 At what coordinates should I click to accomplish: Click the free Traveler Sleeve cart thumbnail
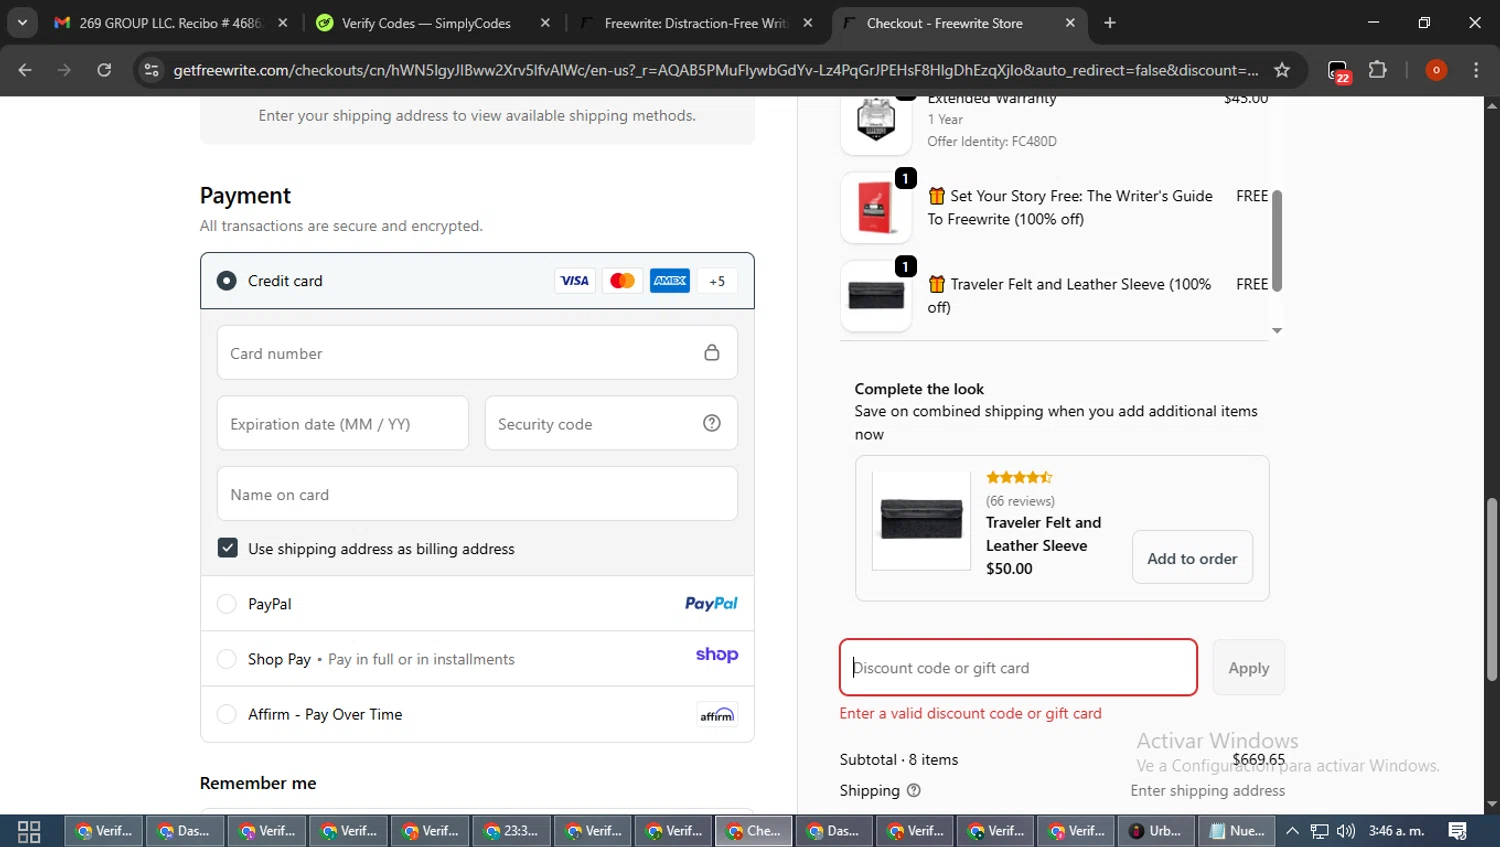click(876, 296)
